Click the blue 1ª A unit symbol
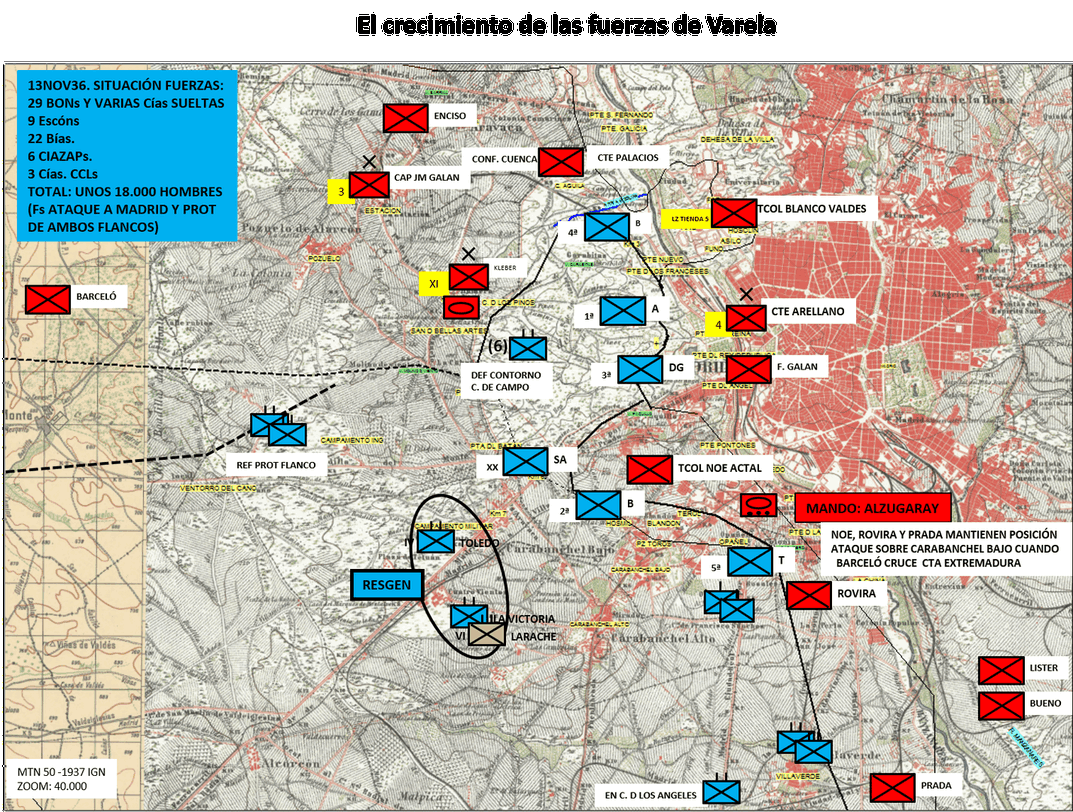This screenshot has width=1073, height=812. point(623,311)
